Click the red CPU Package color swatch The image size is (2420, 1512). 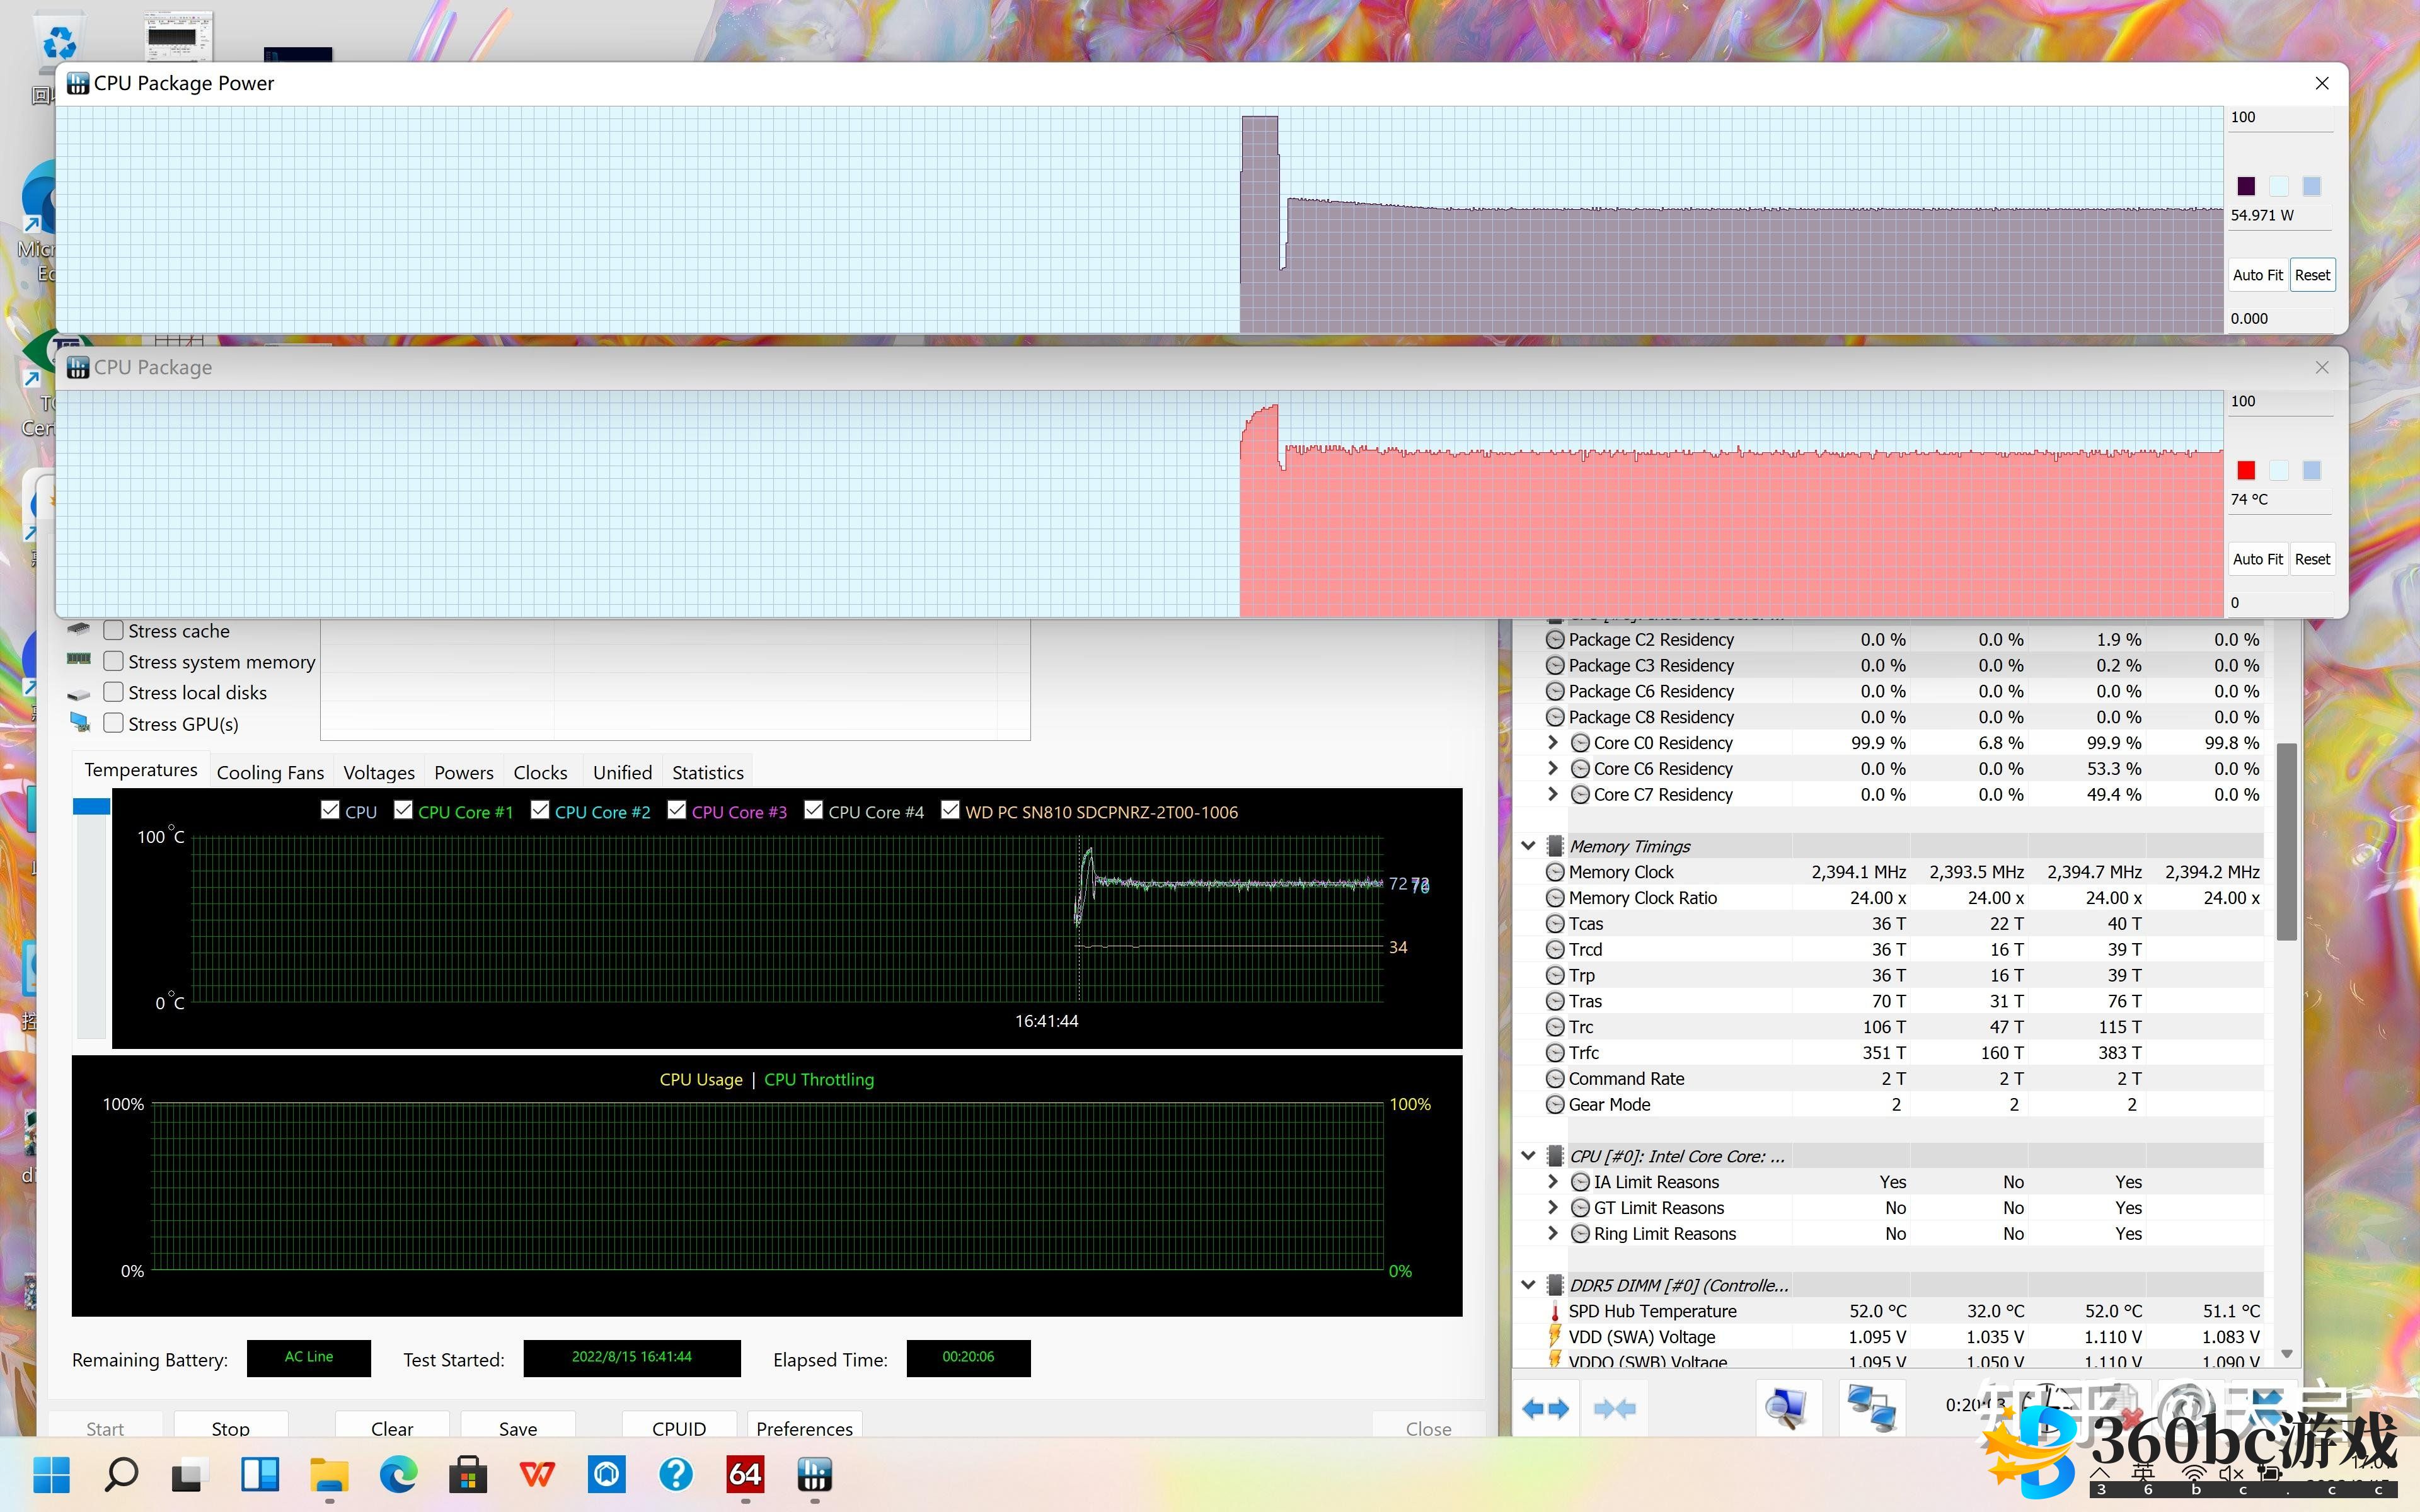[2246, 470]
